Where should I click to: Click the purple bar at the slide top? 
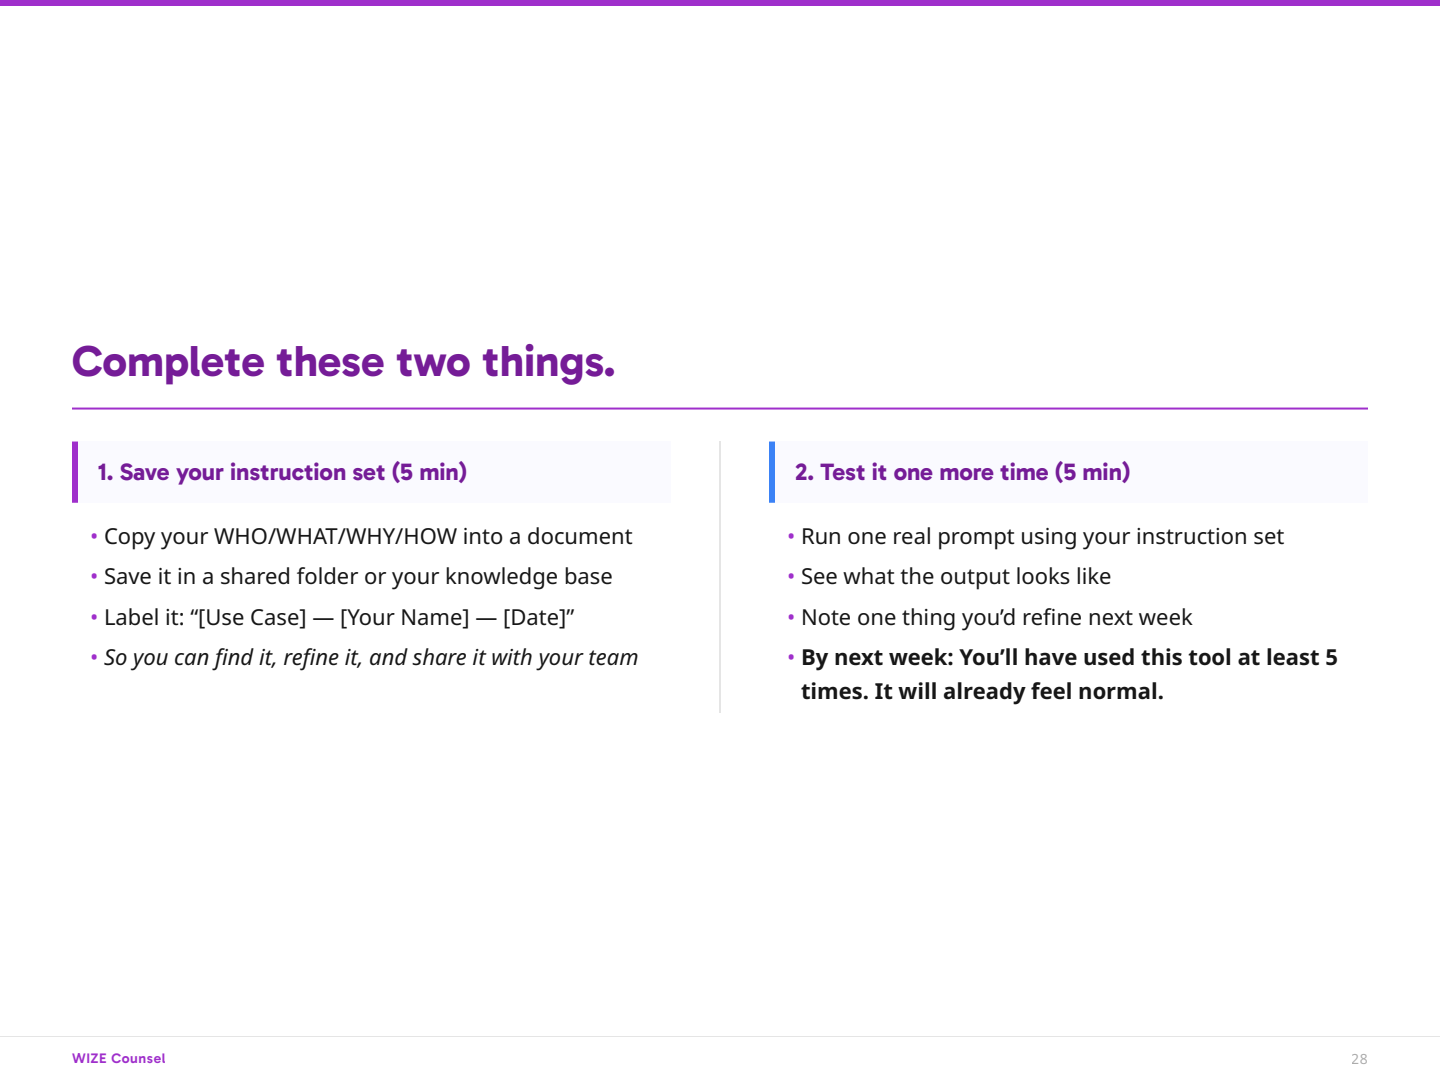point(720,3)
